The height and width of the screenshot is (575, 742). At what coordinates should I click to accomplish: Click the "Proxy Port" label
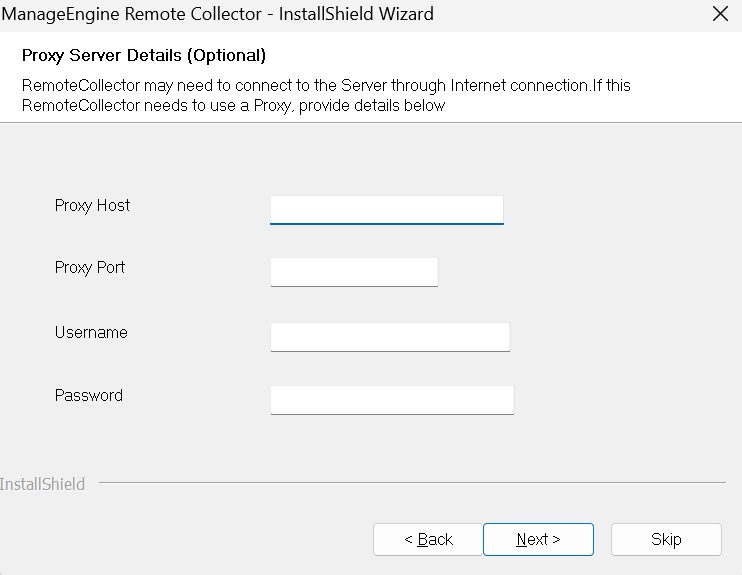(x=90, y=268)
